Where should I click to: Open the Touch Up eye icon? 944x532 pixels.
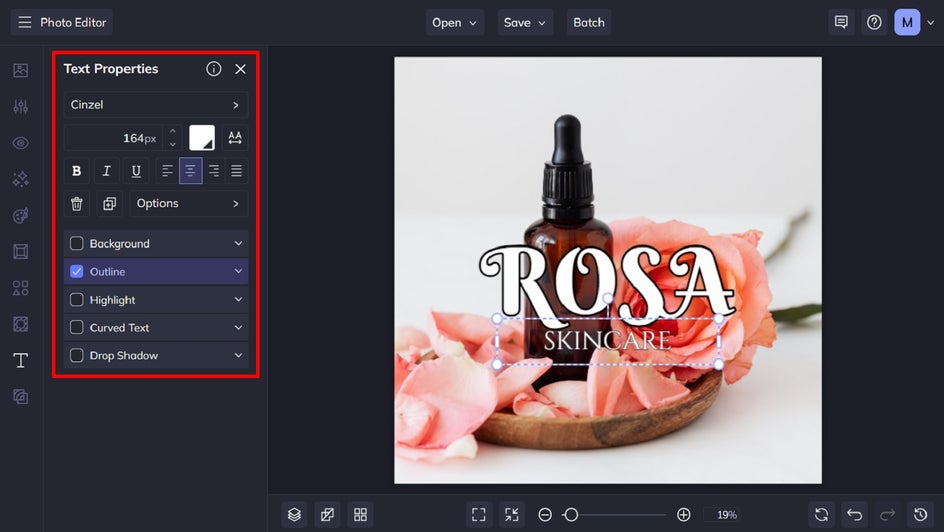click(x=20, y=143)
